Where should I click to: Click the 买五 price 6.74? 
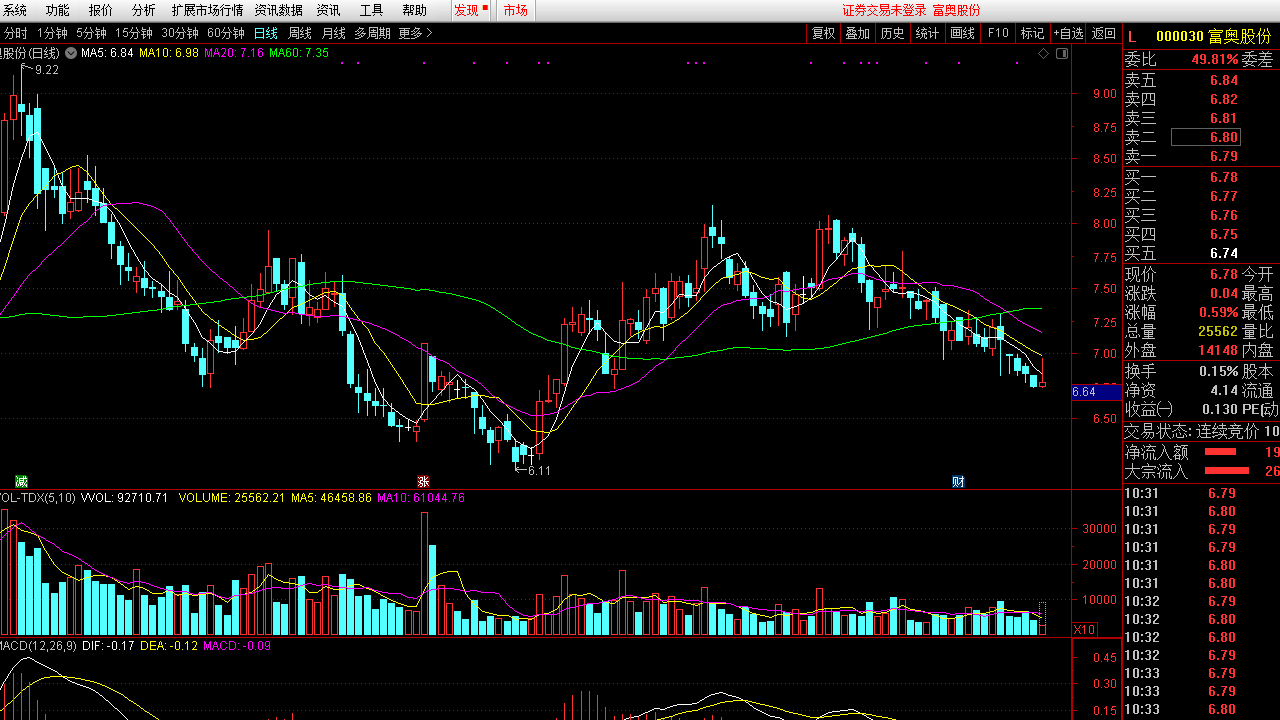coord(1223,253)
